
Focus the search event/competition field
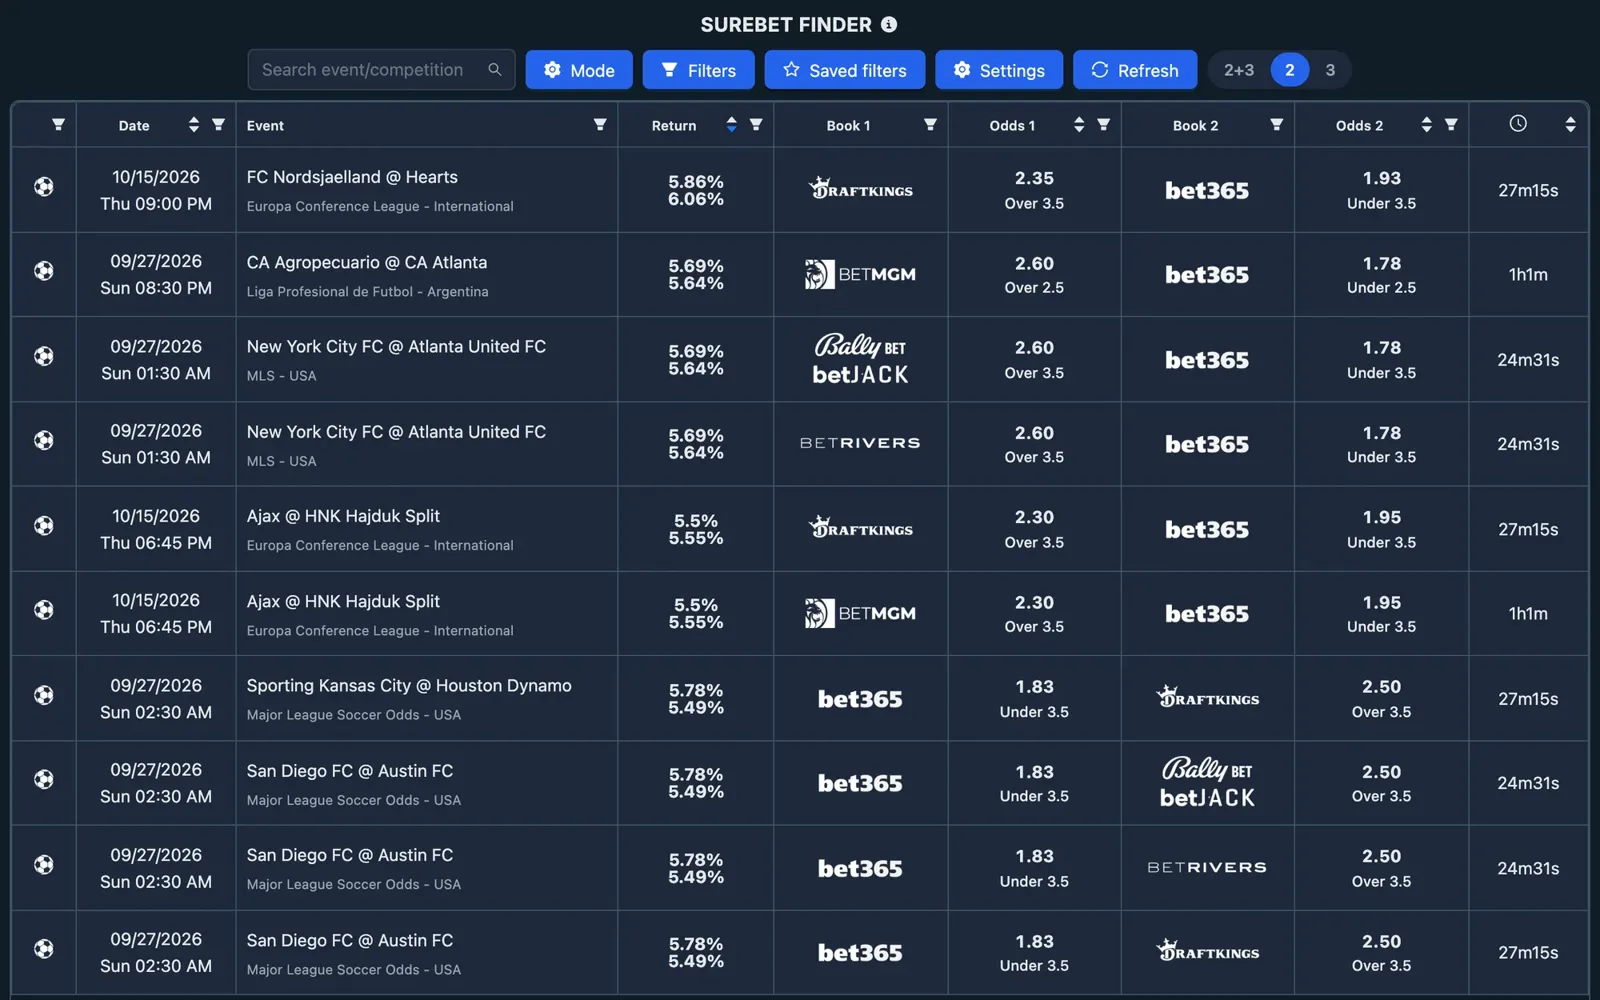click(381, 70)
